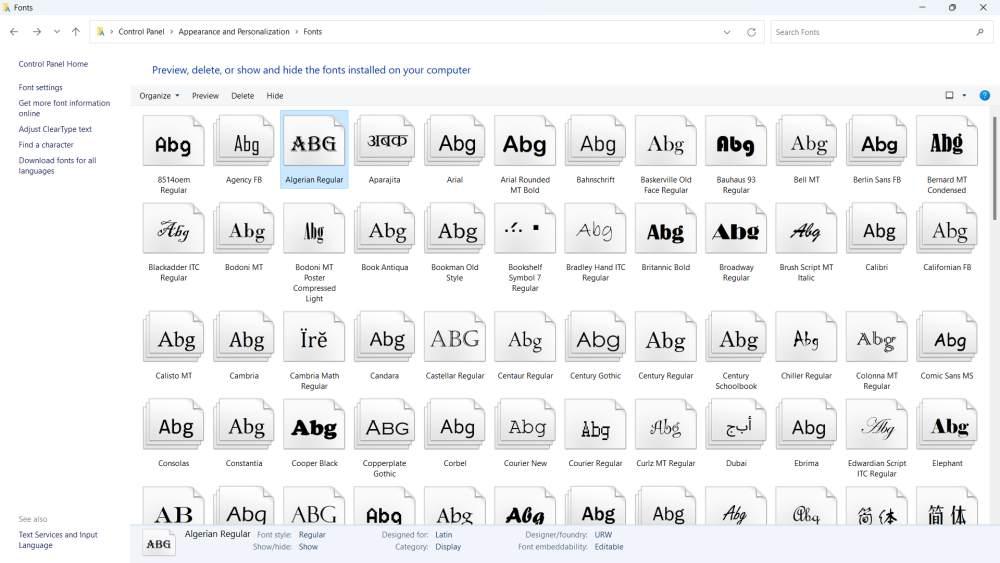Open the Find a character link
The width and height of the screenshot is (1000, 563).
click(45, 145)
